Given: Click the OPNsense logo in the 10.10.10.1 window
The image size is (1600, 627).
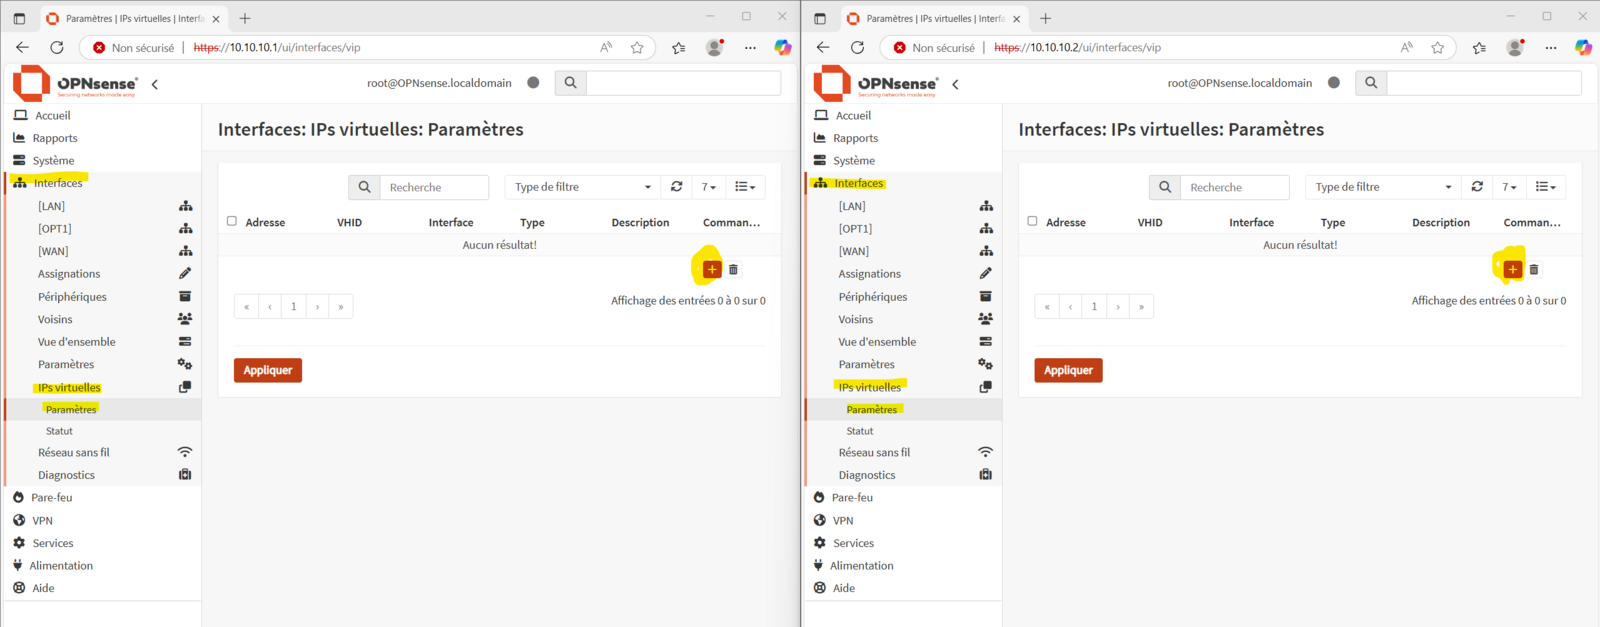Looking at the screenshot, I should pyautogui.click(x=76, y=84).
